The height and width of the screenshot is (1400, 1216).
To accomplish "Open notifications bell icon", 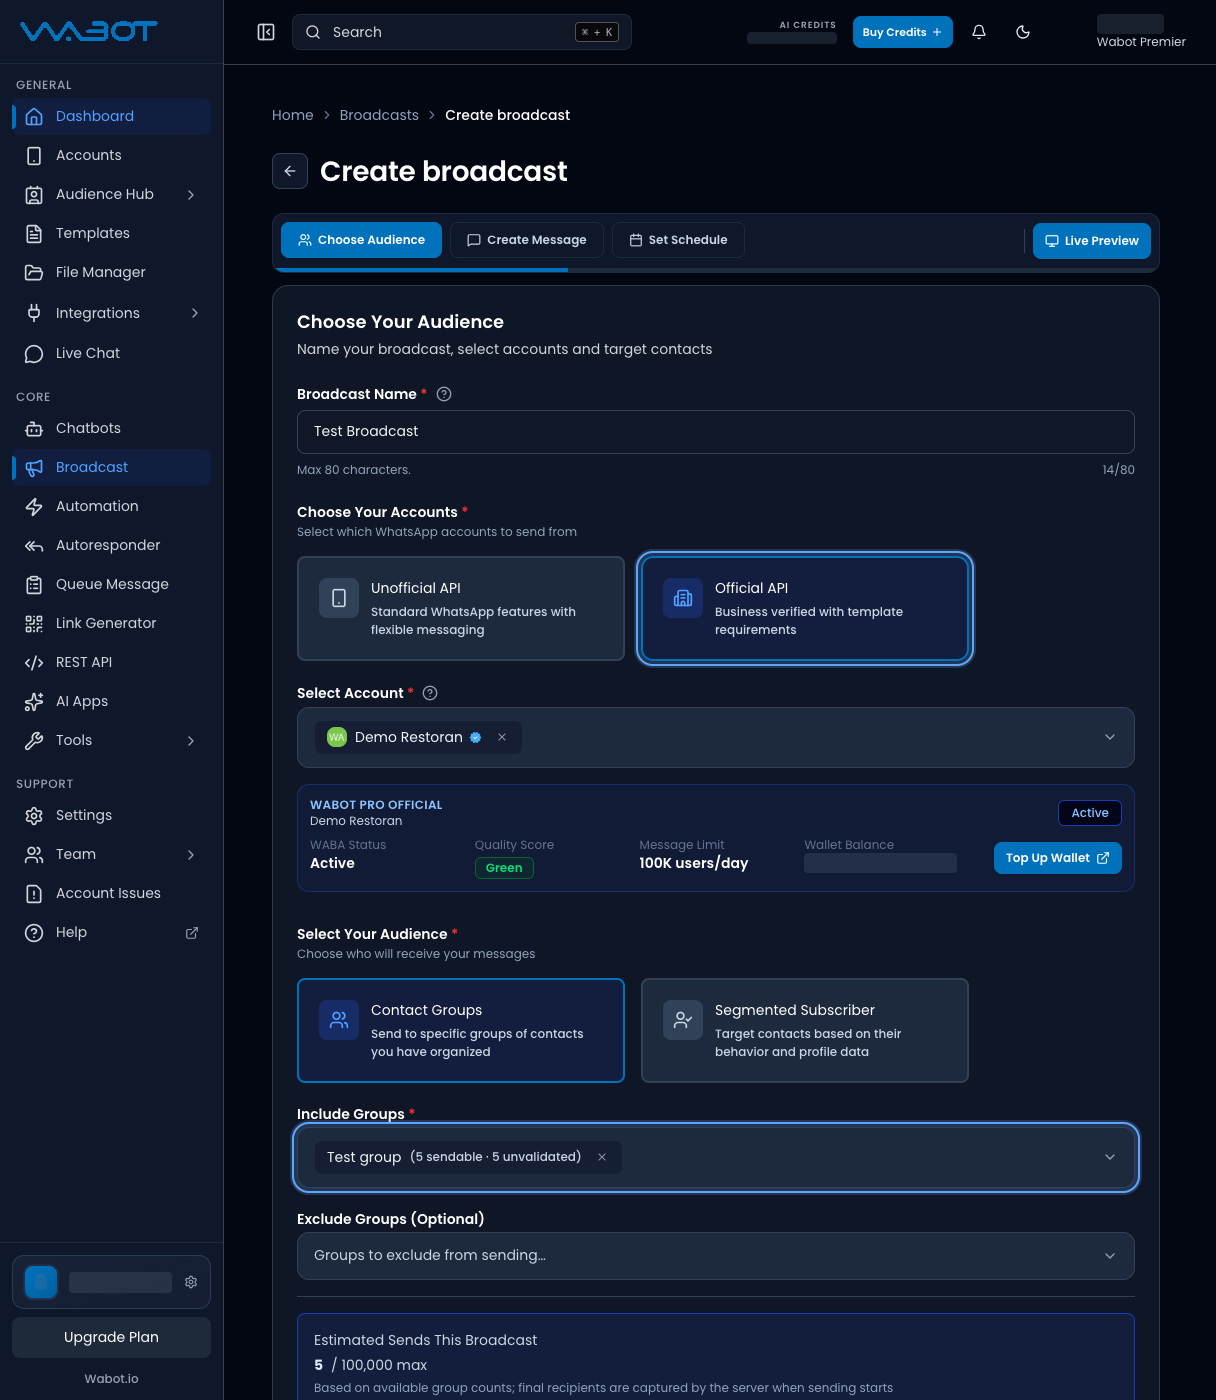I will [x=979, y=32].
